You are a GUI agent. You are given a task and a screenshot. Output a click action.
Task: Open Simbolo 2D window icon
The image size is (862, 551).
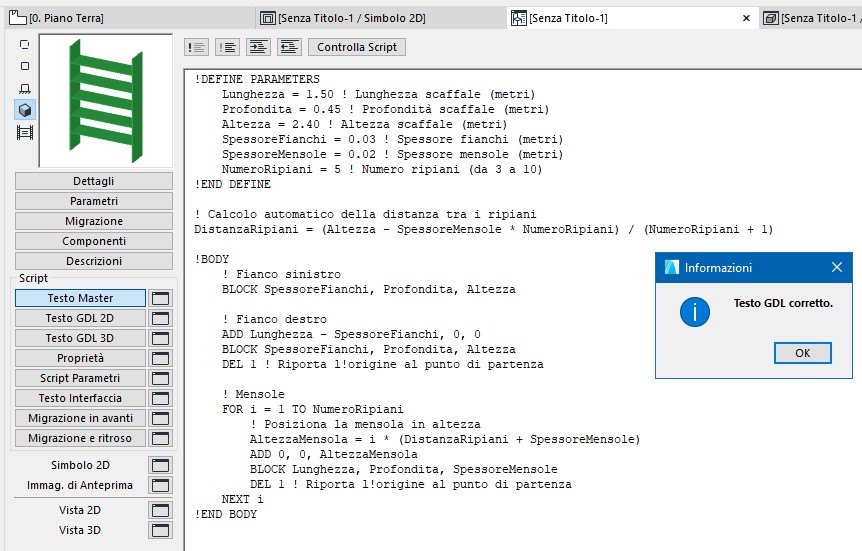tap(160, 465)
